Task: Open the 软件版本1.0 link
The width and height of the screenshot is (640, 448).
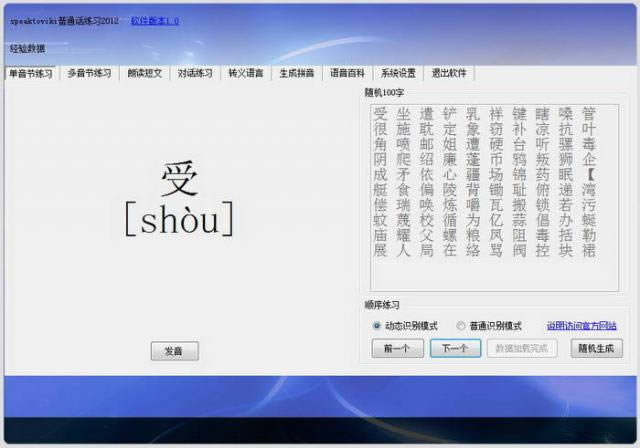Action: click(x=155, y=20)
